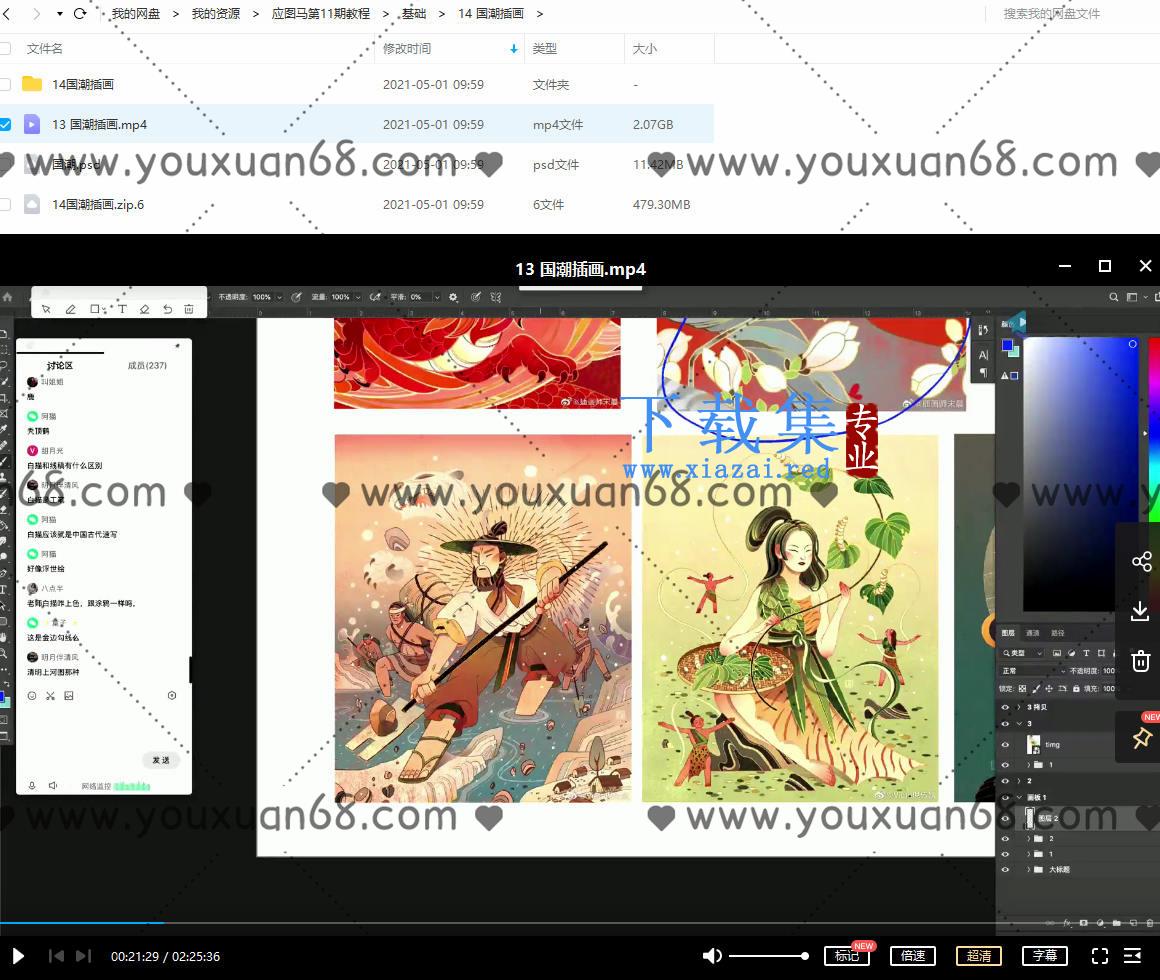This screenshot has height=980, width=1160.
Task: Select the text tool in annotation toolbar
Action: click(x=122, y=309)
